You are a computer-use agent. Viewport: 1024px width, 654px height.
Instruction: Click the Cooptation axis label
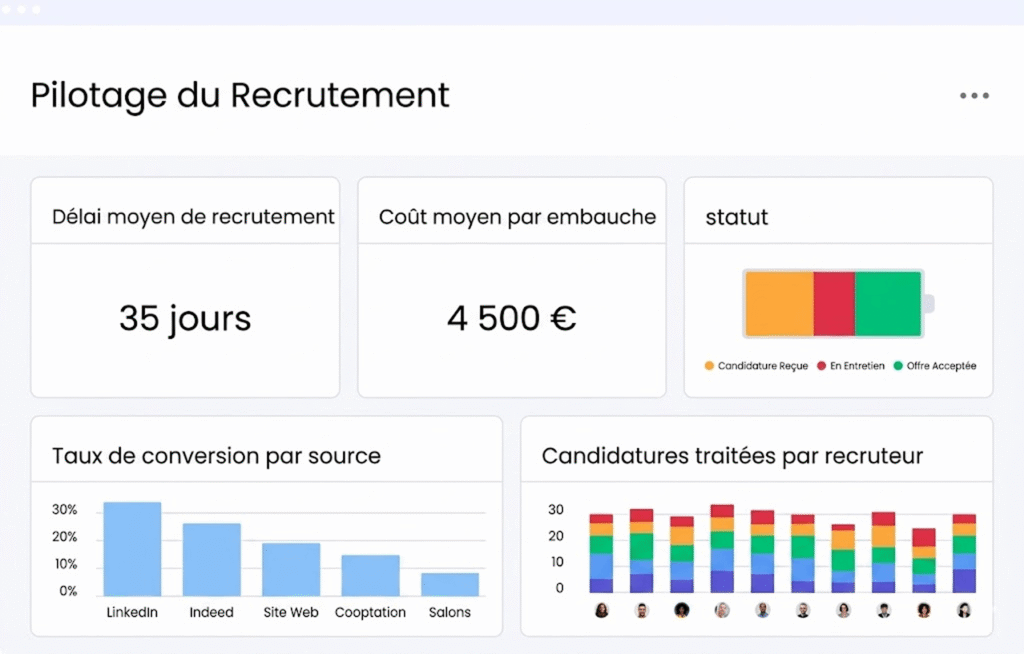(x=370, y=613)
